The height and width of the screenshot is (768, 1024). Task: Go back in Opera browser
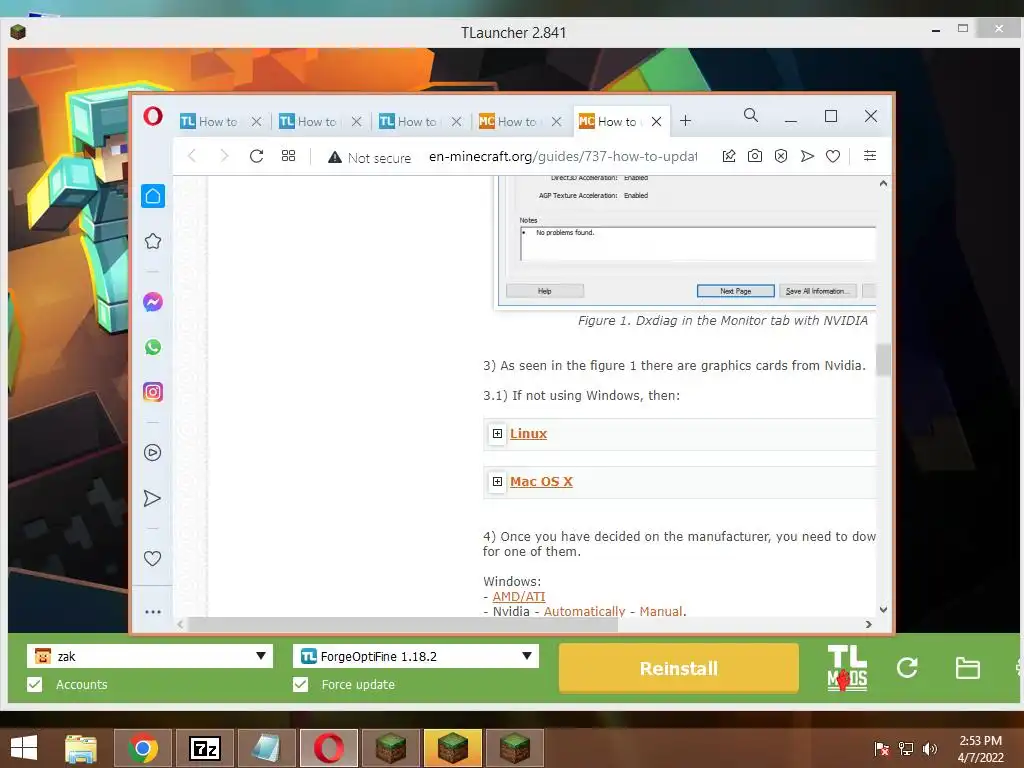pyautogui.click(x=191, y=155)
